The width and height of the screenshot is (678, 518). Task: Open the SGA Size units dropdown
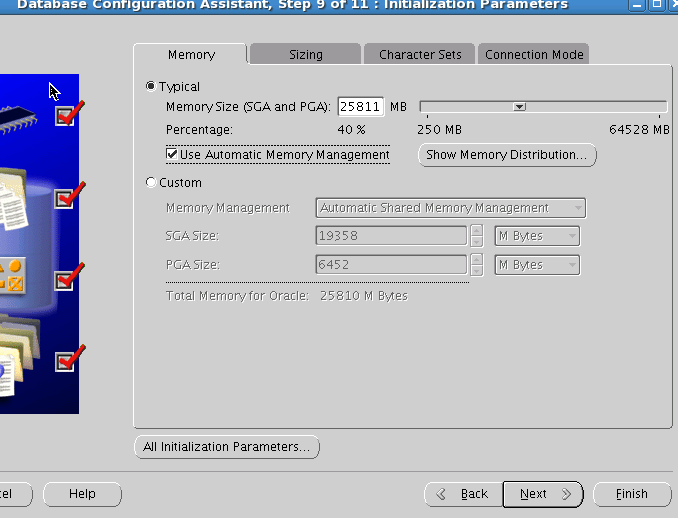point(537,236)
